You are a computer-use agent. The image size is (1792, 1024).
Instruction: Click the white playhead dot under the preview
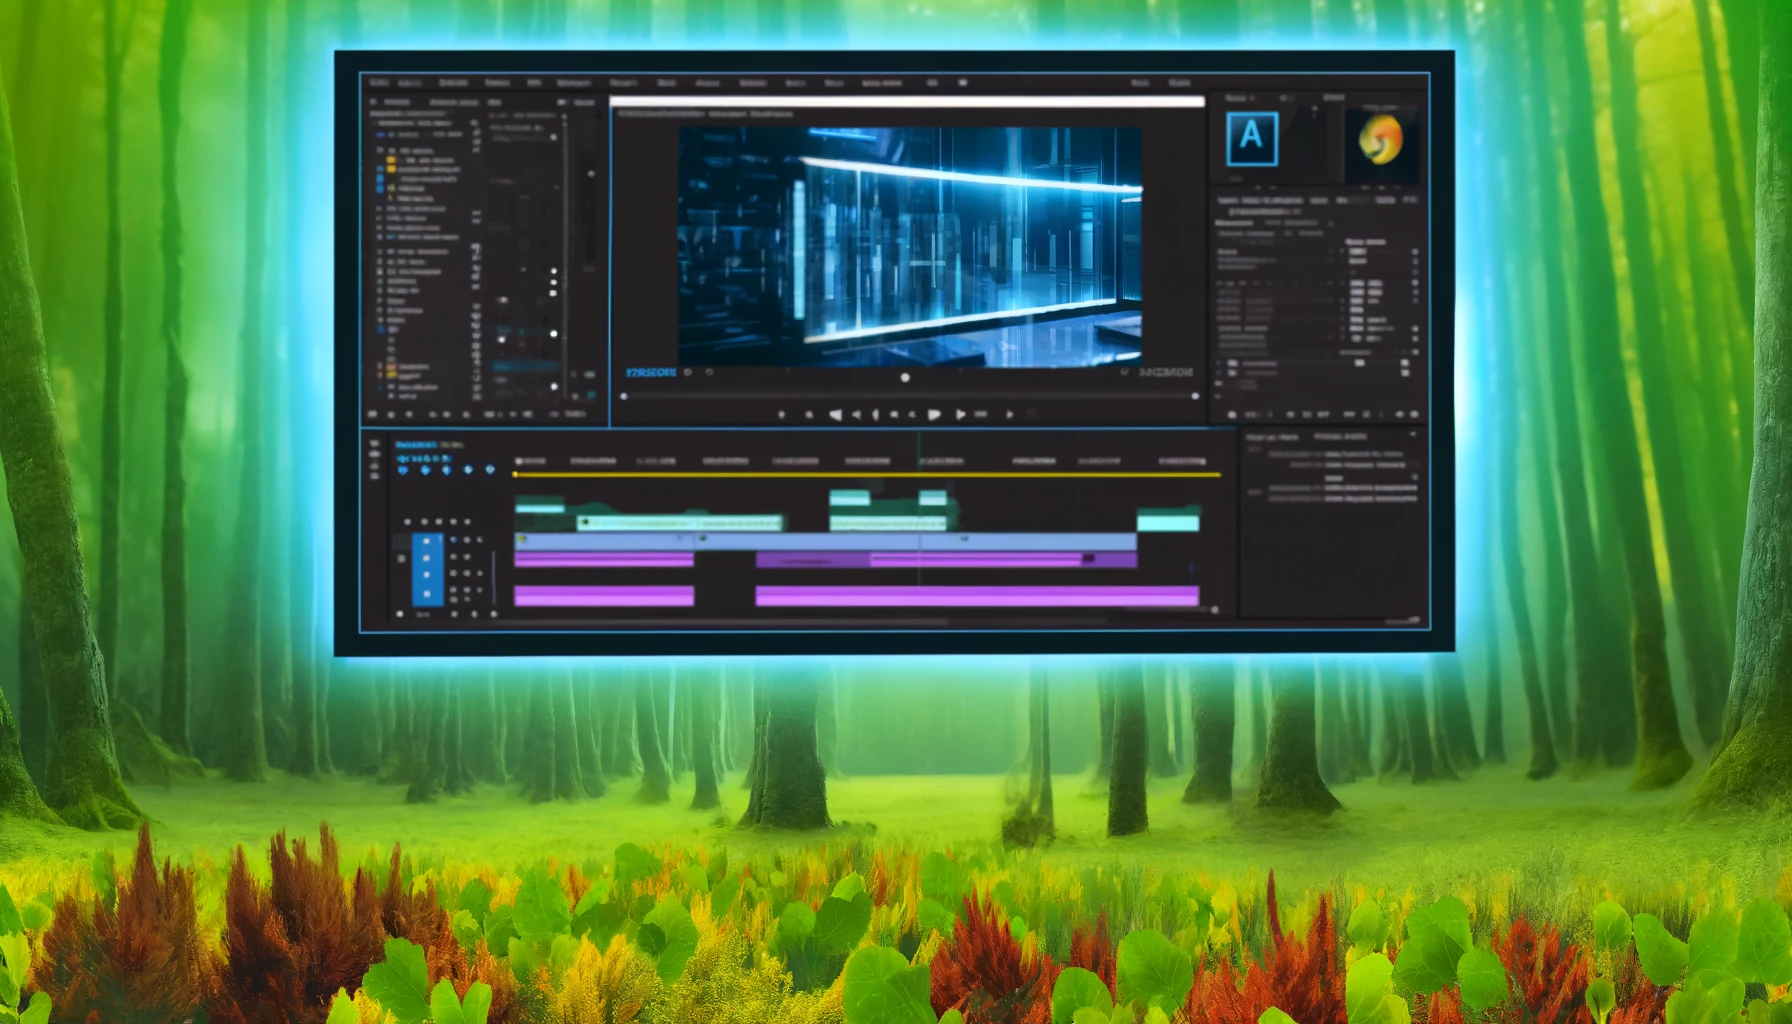[905, 378]
